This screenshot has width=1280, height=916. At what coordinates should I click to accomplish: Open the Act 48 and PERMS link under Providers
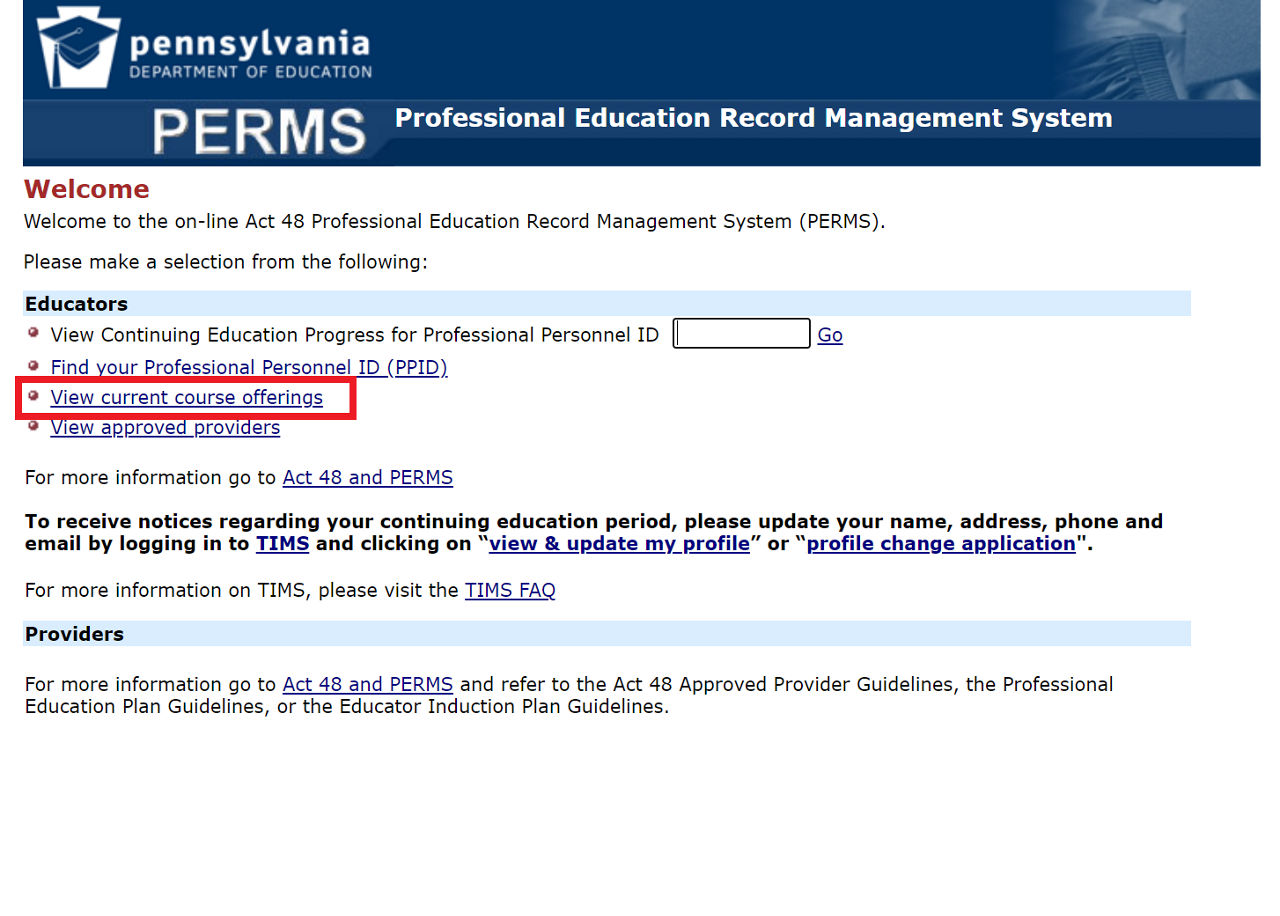367,684
